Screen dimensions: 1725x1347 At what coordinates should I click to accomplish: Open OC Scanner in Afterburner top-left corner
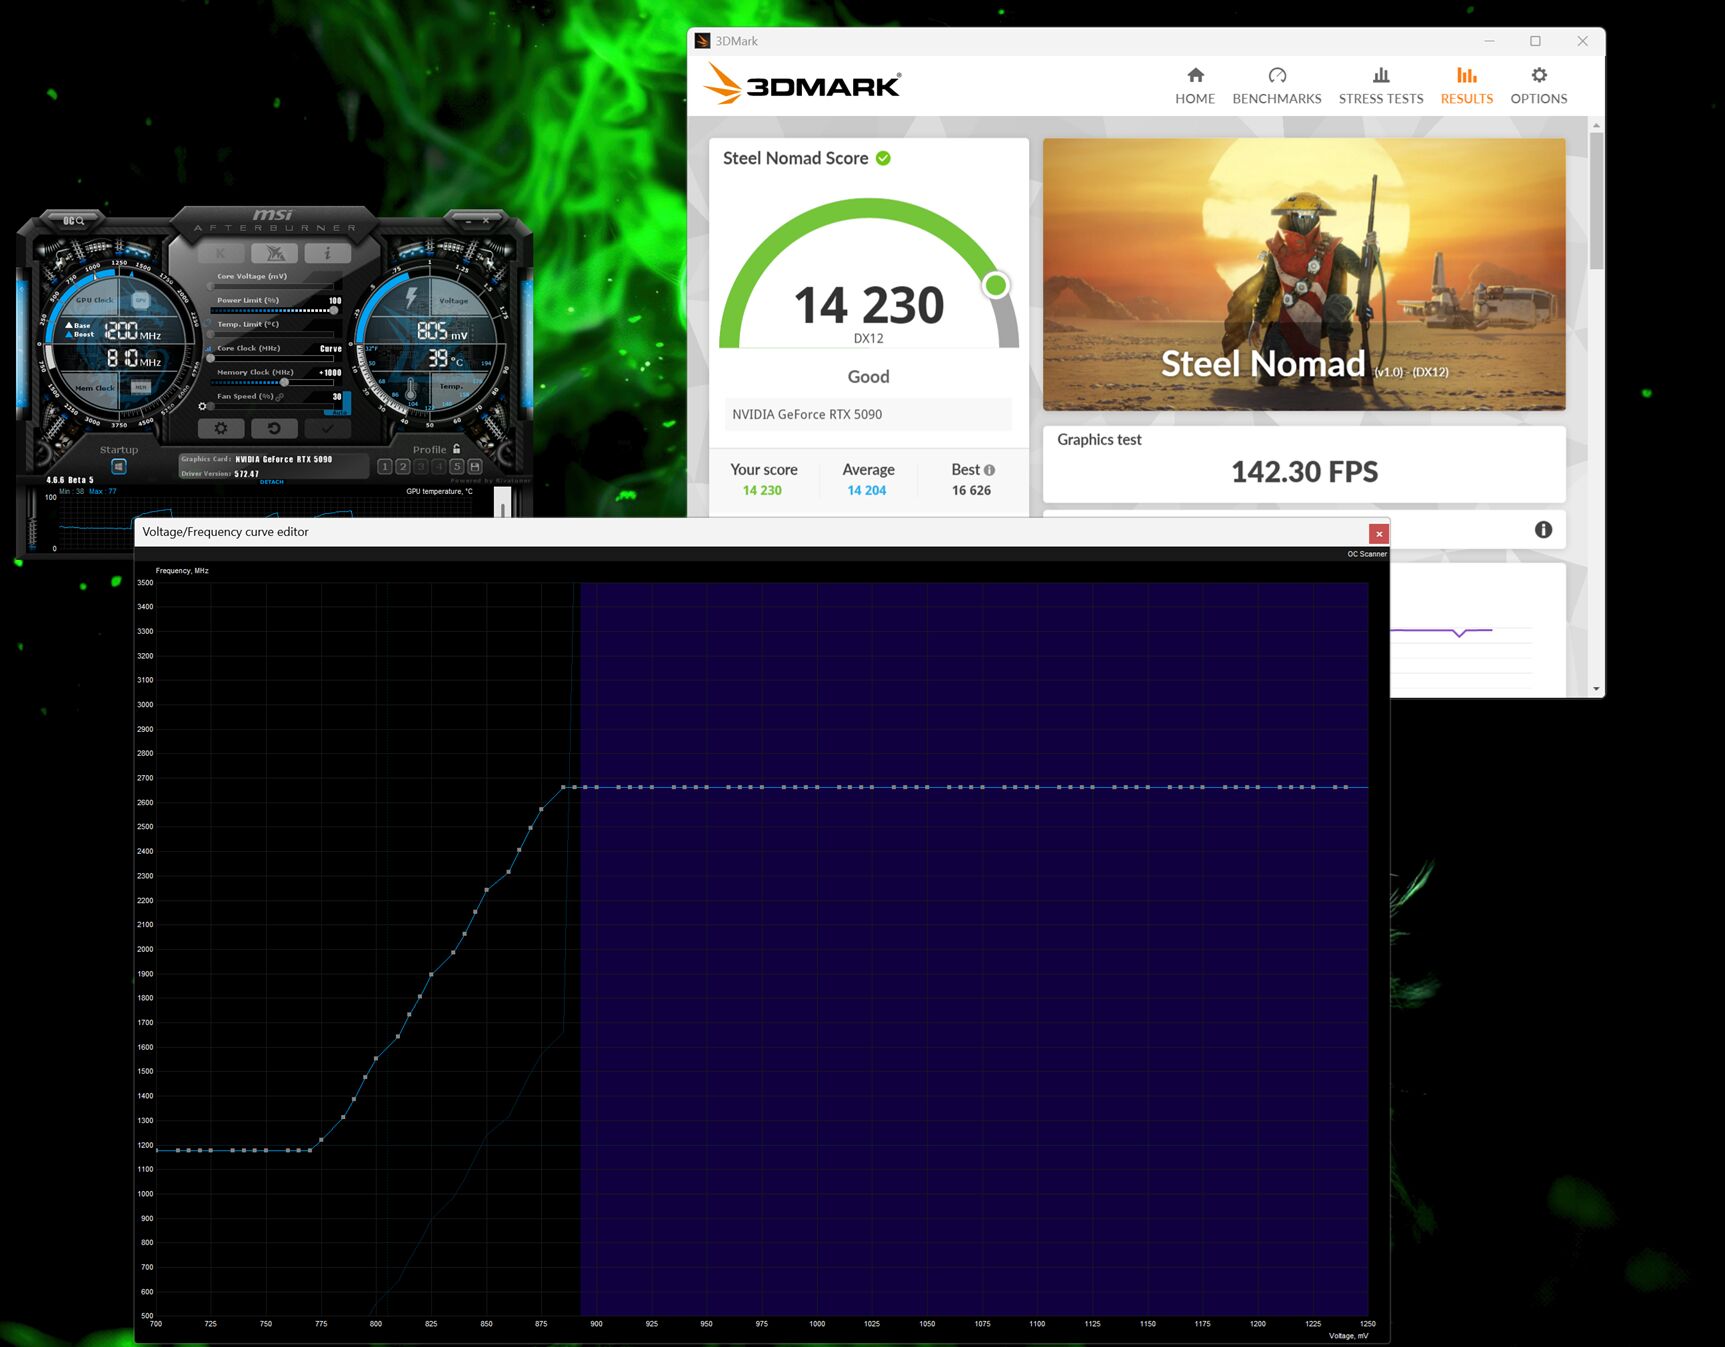pos(74,221)
